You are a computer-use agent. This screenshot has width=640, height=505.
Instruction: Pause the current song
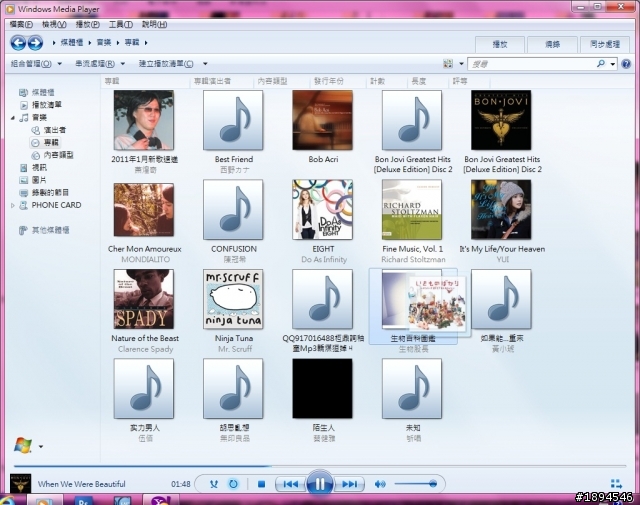pyautogui.click(x=320, y=484)
